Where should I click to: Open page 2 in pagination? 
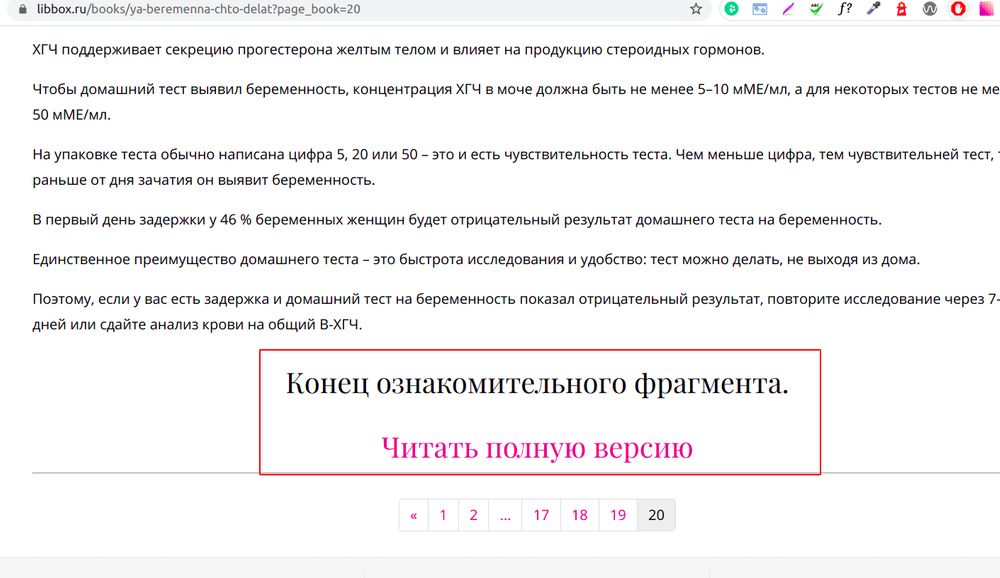(473, 515)
